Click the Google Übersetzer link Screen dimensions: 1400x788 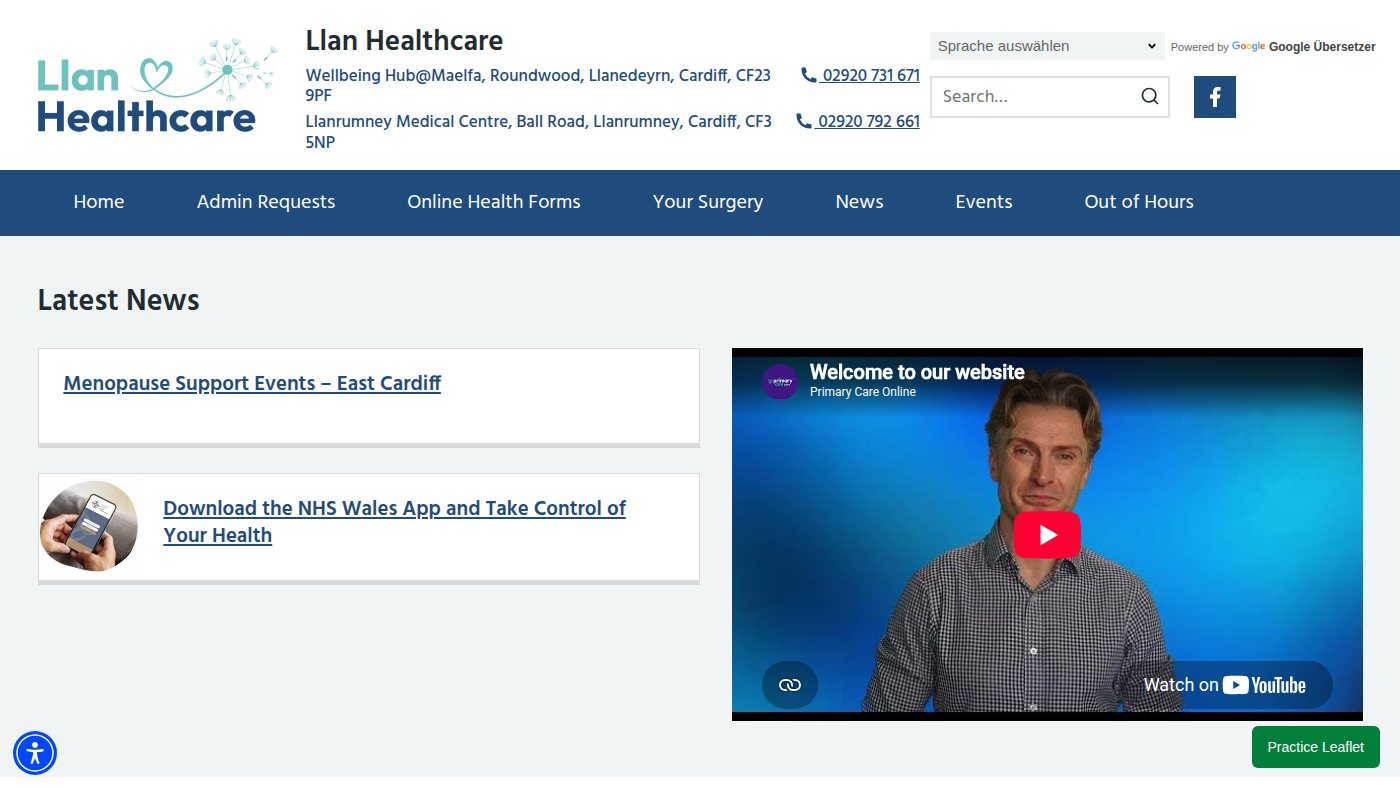click(x=1304, y=47)
